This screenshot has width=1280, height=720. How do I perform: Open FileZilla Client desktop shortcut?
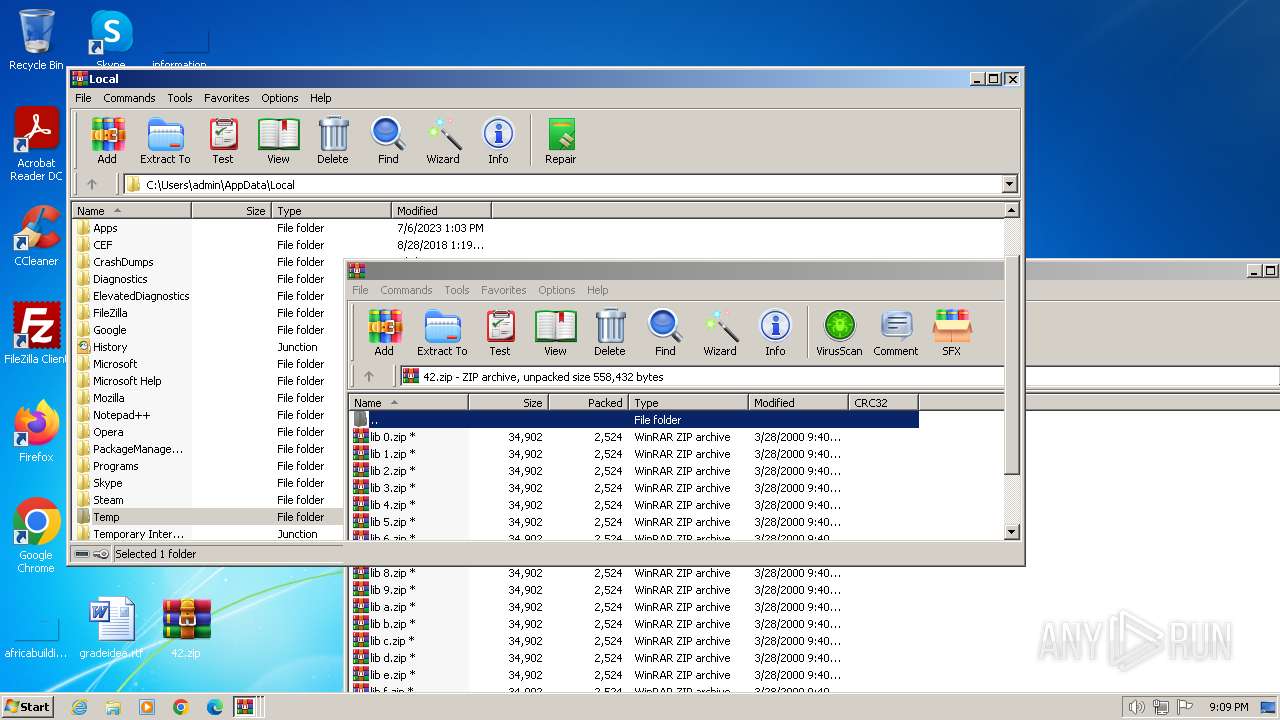36,334
